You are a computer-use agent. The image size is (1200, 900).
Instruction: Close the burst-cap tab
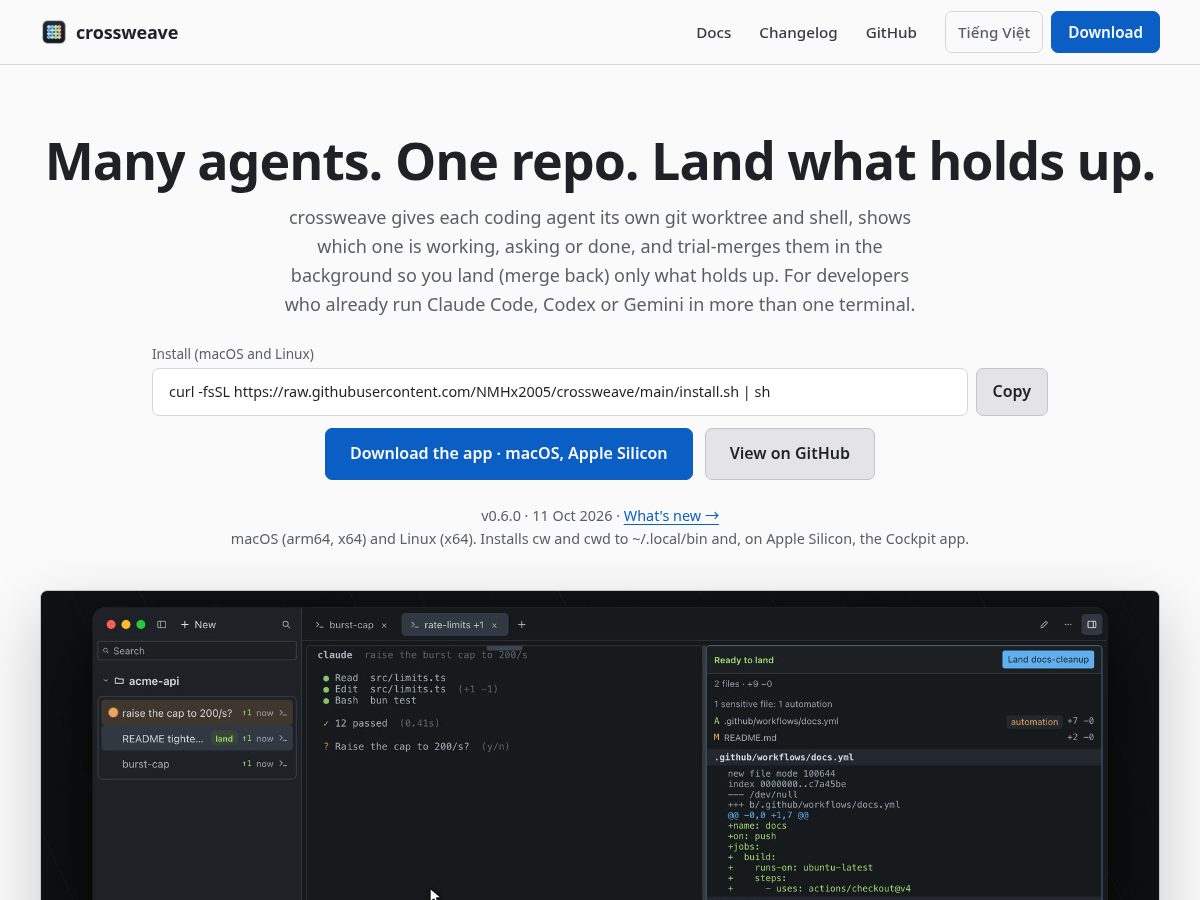[x=384, y=625]
